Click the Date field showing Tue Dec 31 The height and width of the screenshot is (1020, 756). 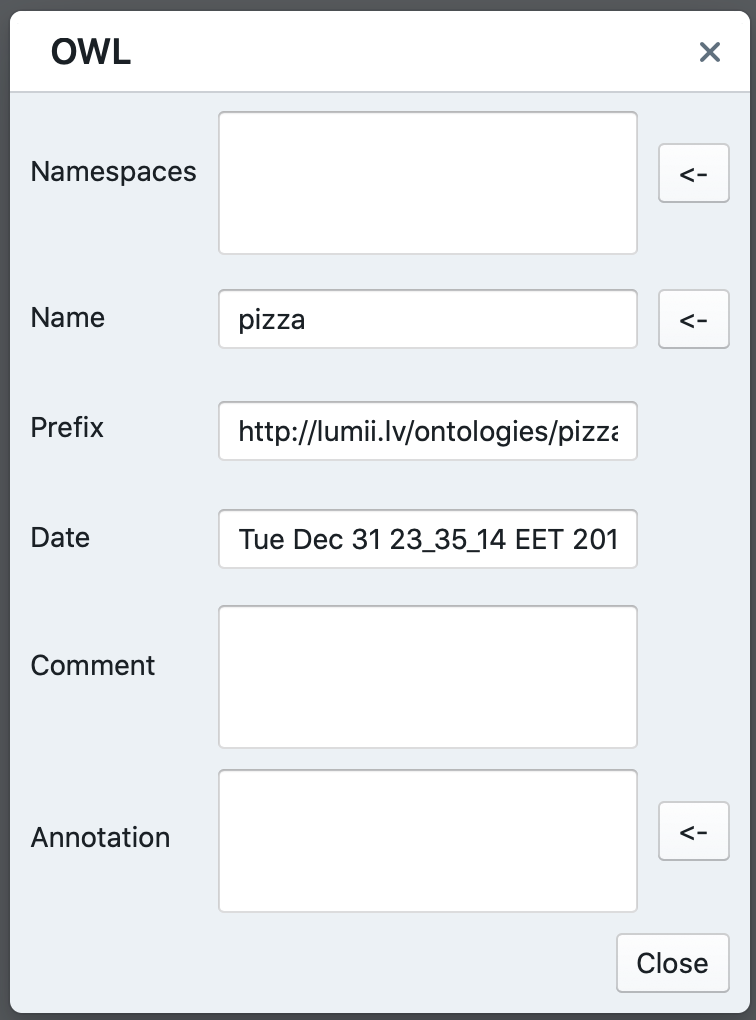click(427, 539)
